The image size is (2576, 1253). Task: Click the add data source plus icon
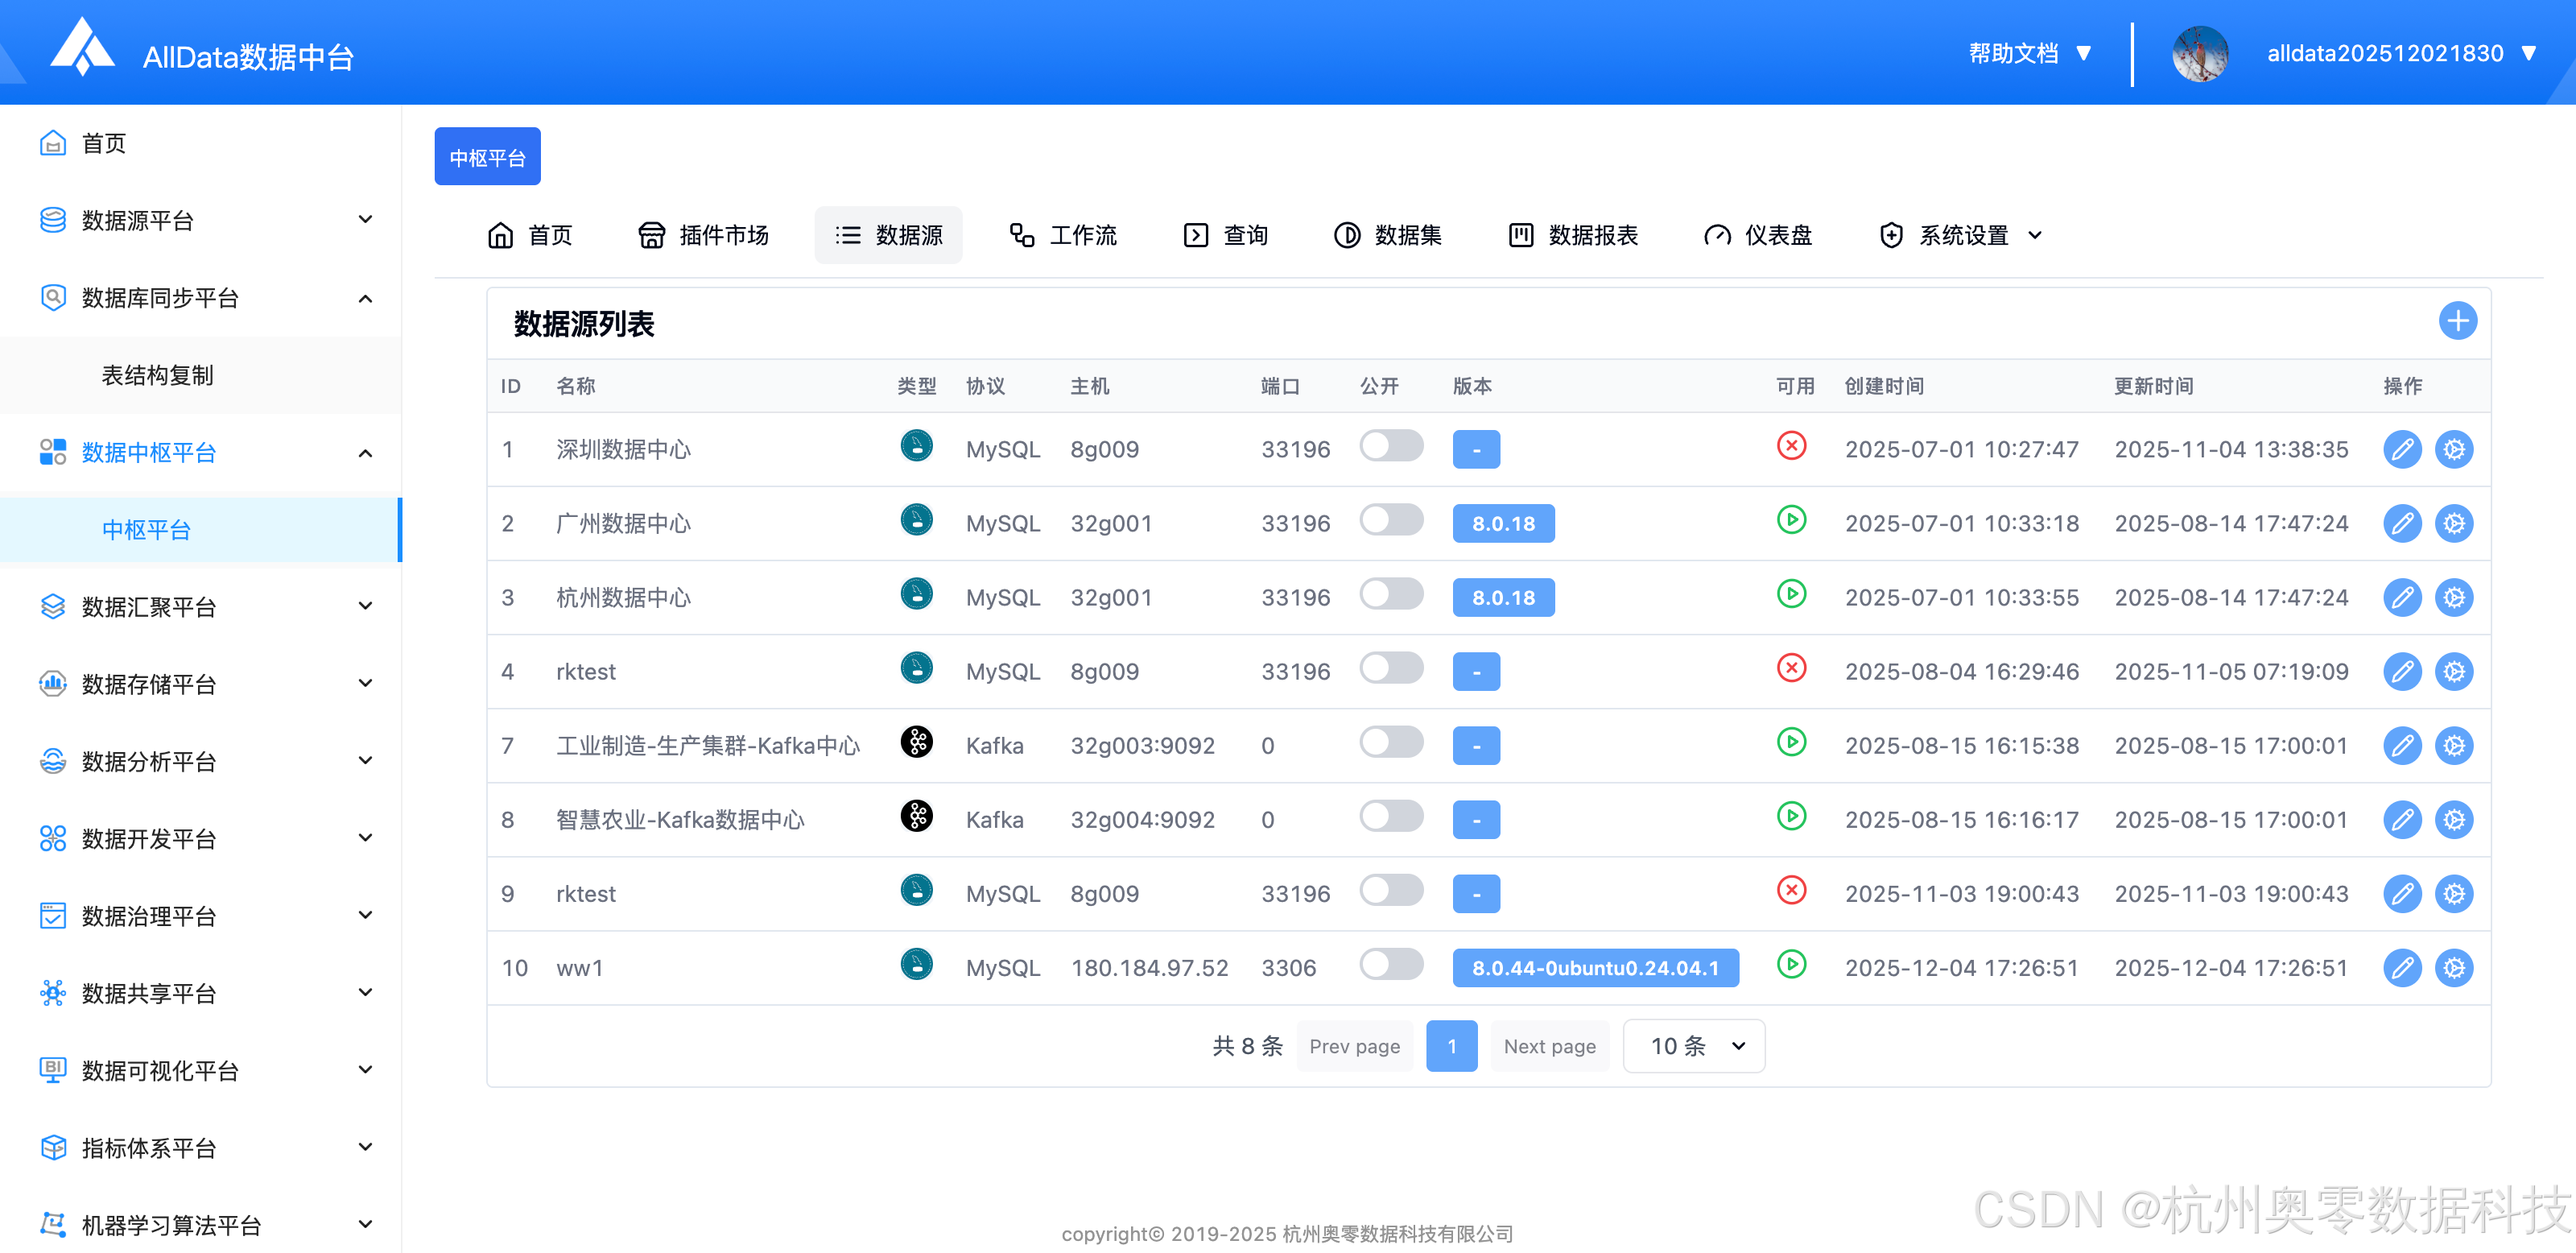point(2457,321)
